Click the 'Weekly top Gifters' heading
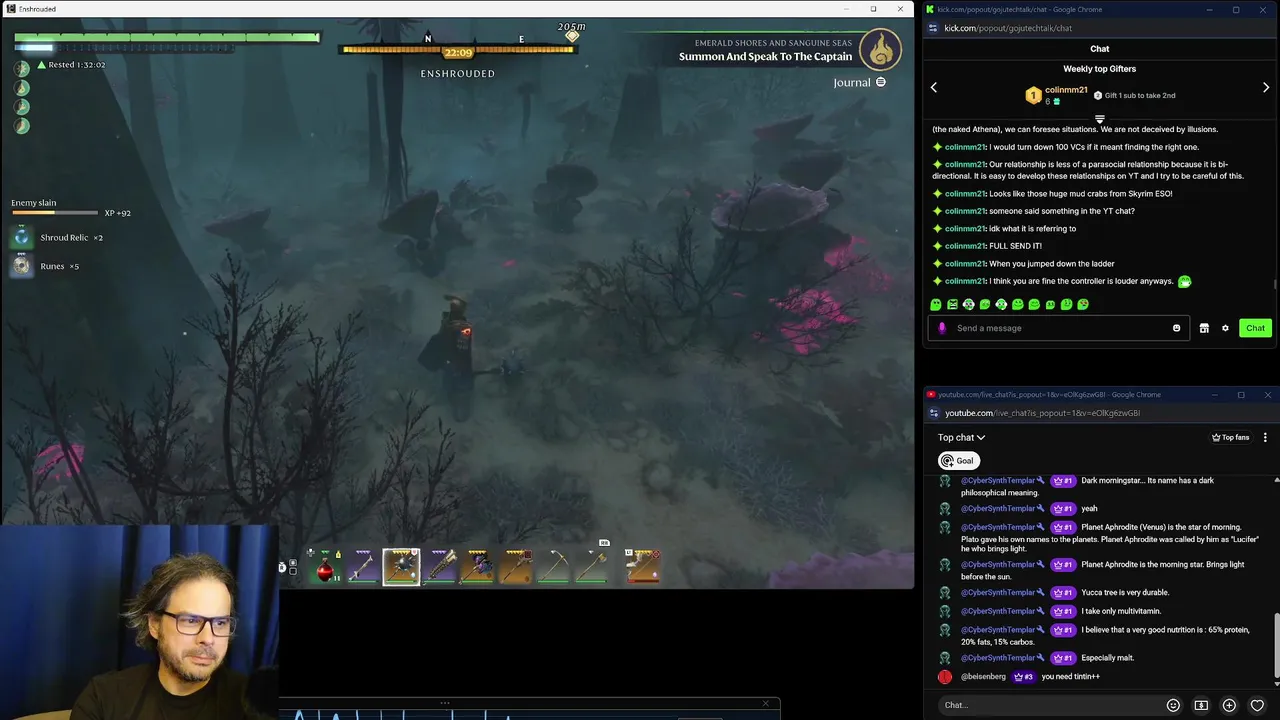The image size is (1280, 720). [1099, 69]
